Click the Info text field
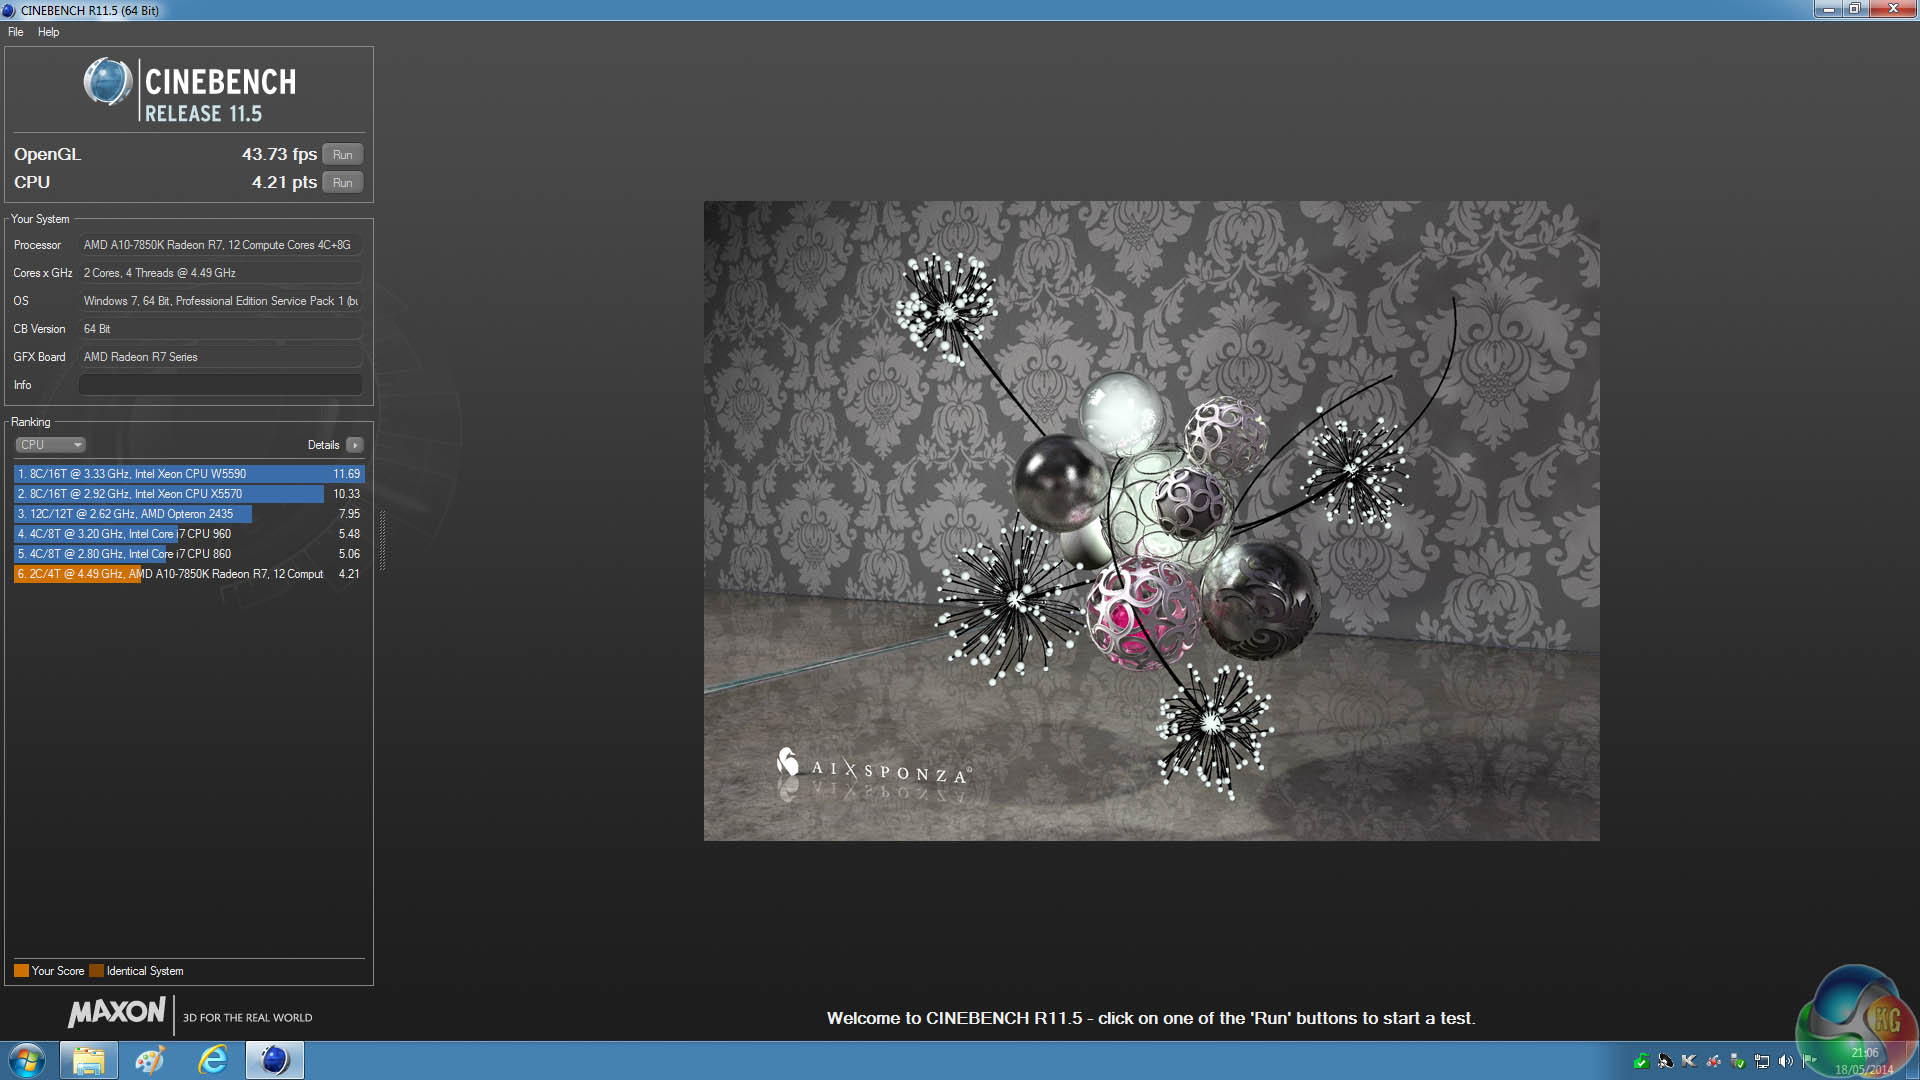This screenshot has height=1080, width=1920. [x=220, y=385]
